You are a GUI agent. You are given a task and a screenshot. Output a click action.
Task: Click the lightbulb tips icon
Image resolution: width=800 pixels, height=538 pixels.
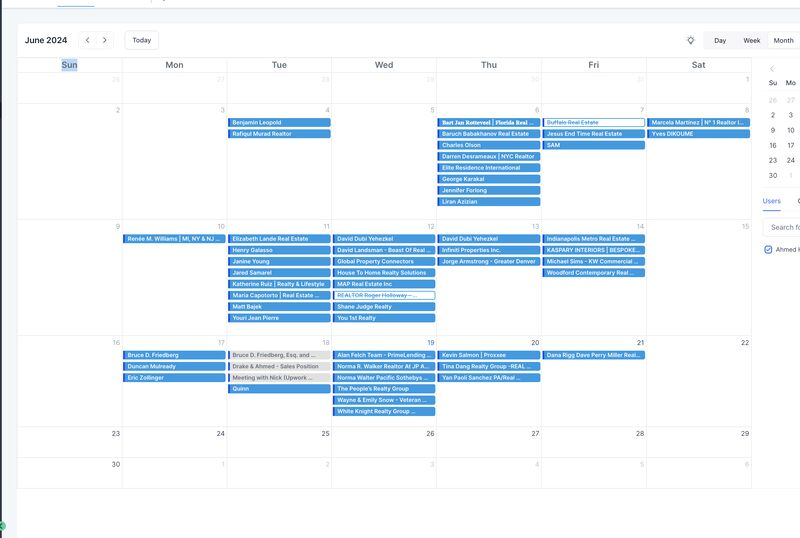pos(690,40)
